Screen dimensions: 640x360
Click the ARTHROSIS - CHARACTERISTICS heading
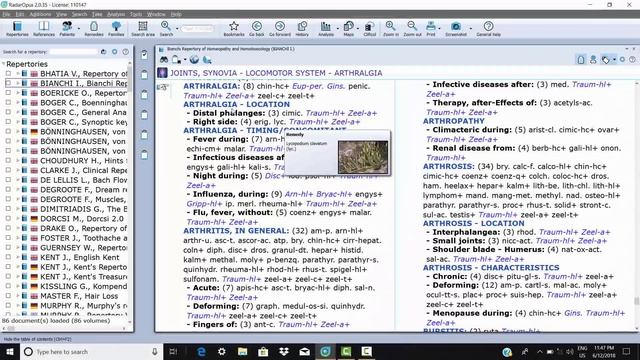[x=491, y=268]
